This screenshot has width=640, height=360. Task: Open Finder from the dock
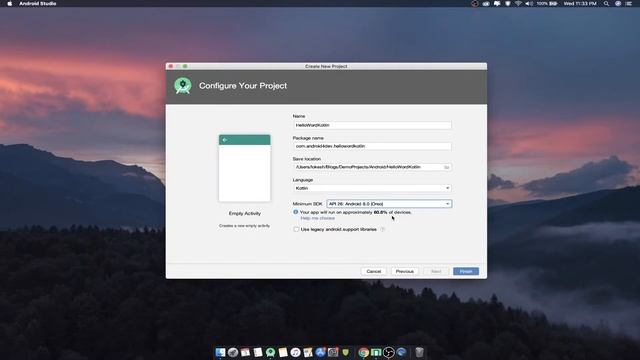pos(220,352)
